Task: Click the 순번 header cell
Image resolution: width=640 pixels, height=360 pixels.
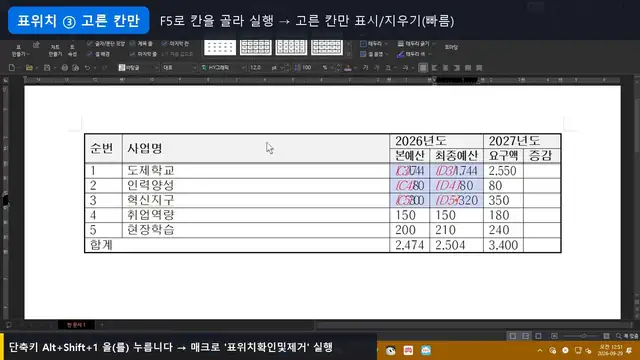Action: click(103, 148)
